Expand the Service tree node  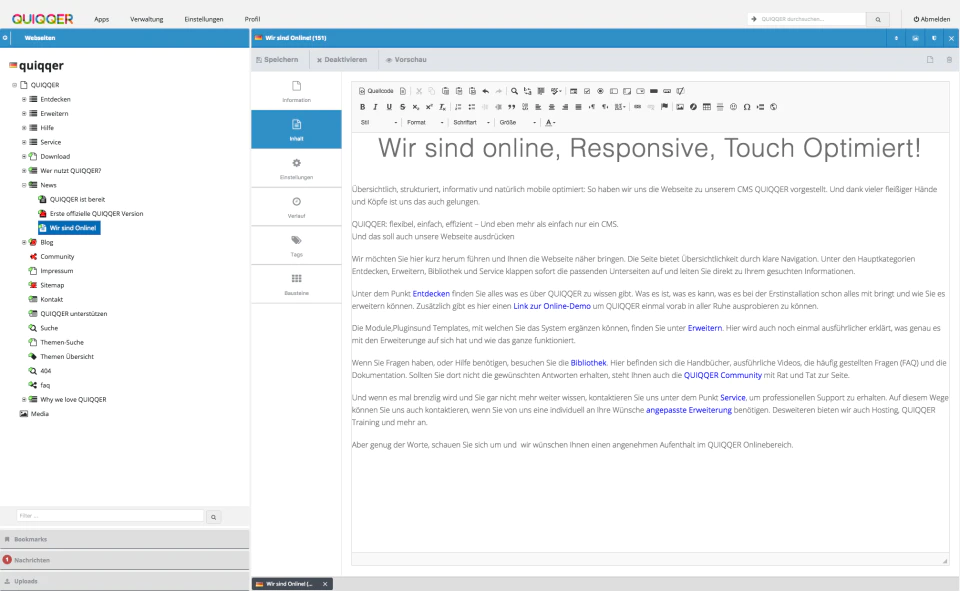click(24, 142)
